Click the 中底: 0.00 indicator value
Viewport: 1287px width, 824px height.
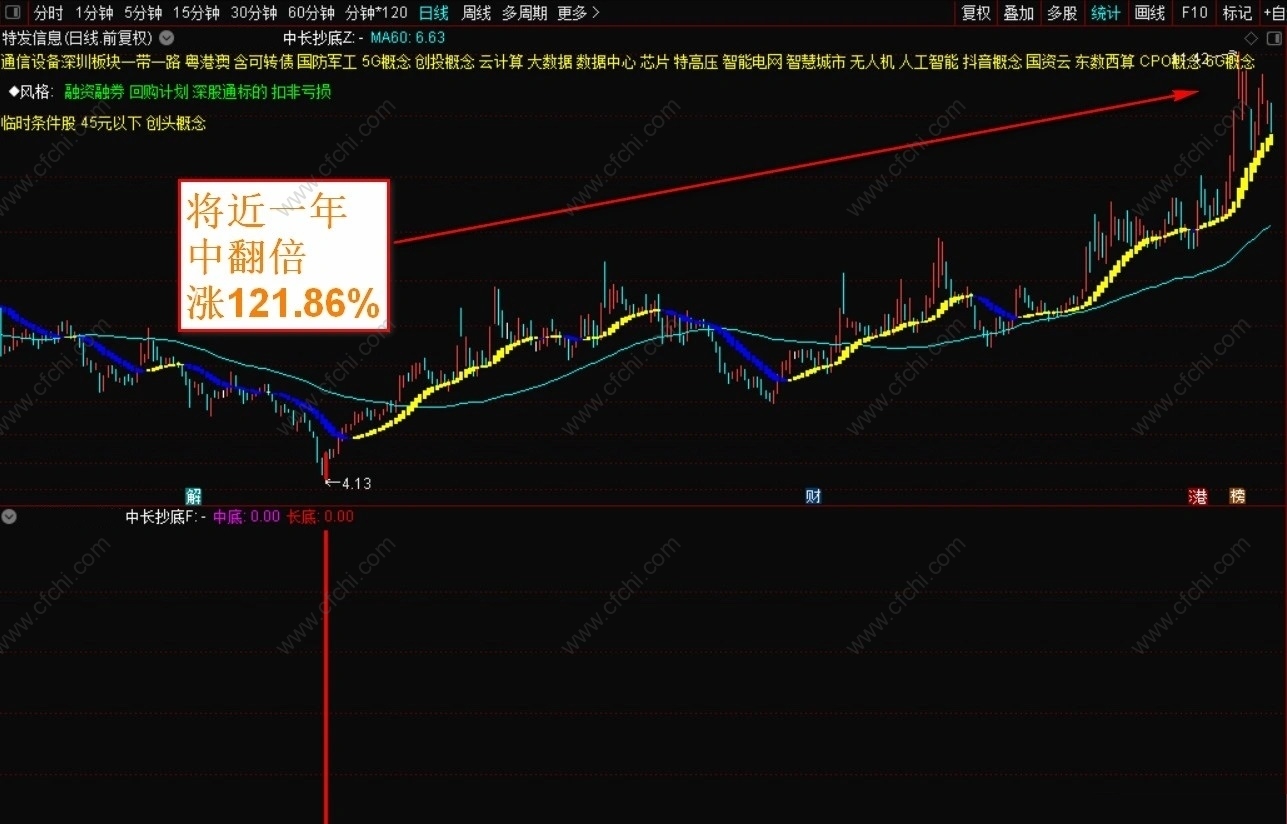click(246, 517)
